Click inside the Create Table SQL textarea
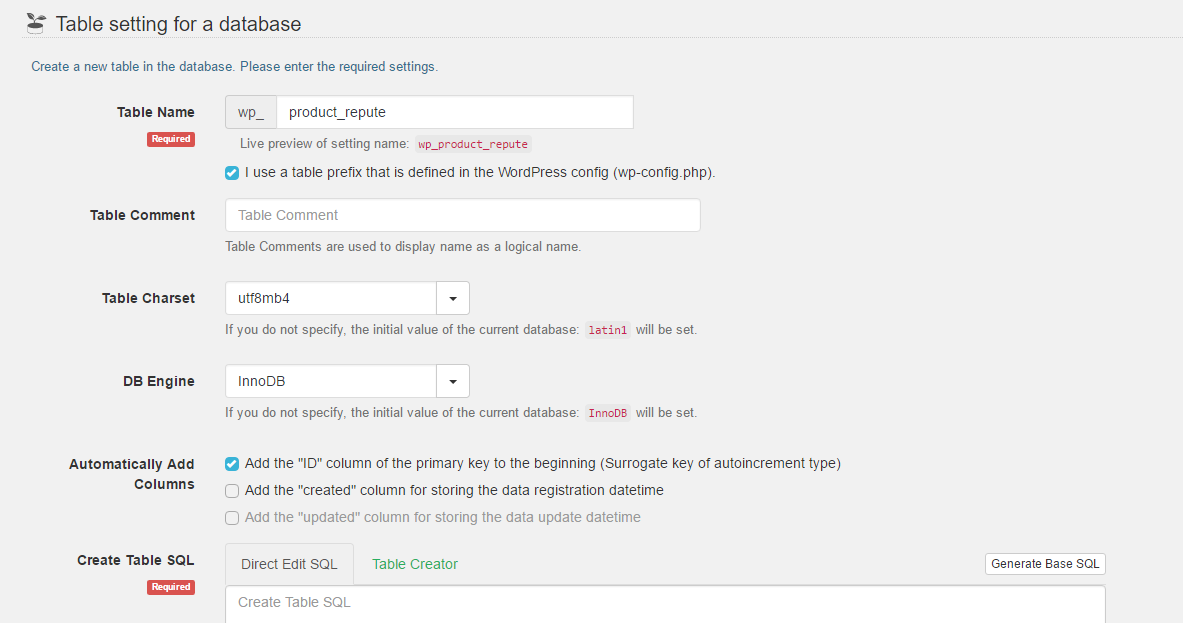Screen dimensions: 1183x623 point(665,604)
